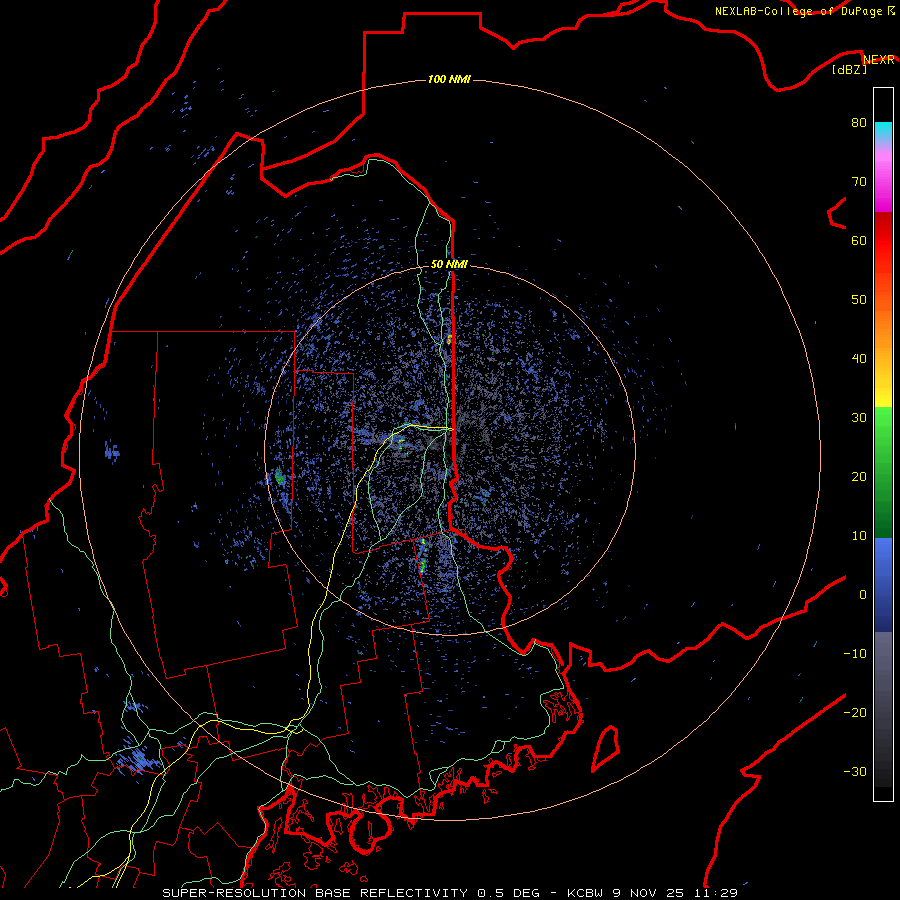
Task: Click the 20 value on the color scale
Action: pyautogui.click(x=859, y=476)
